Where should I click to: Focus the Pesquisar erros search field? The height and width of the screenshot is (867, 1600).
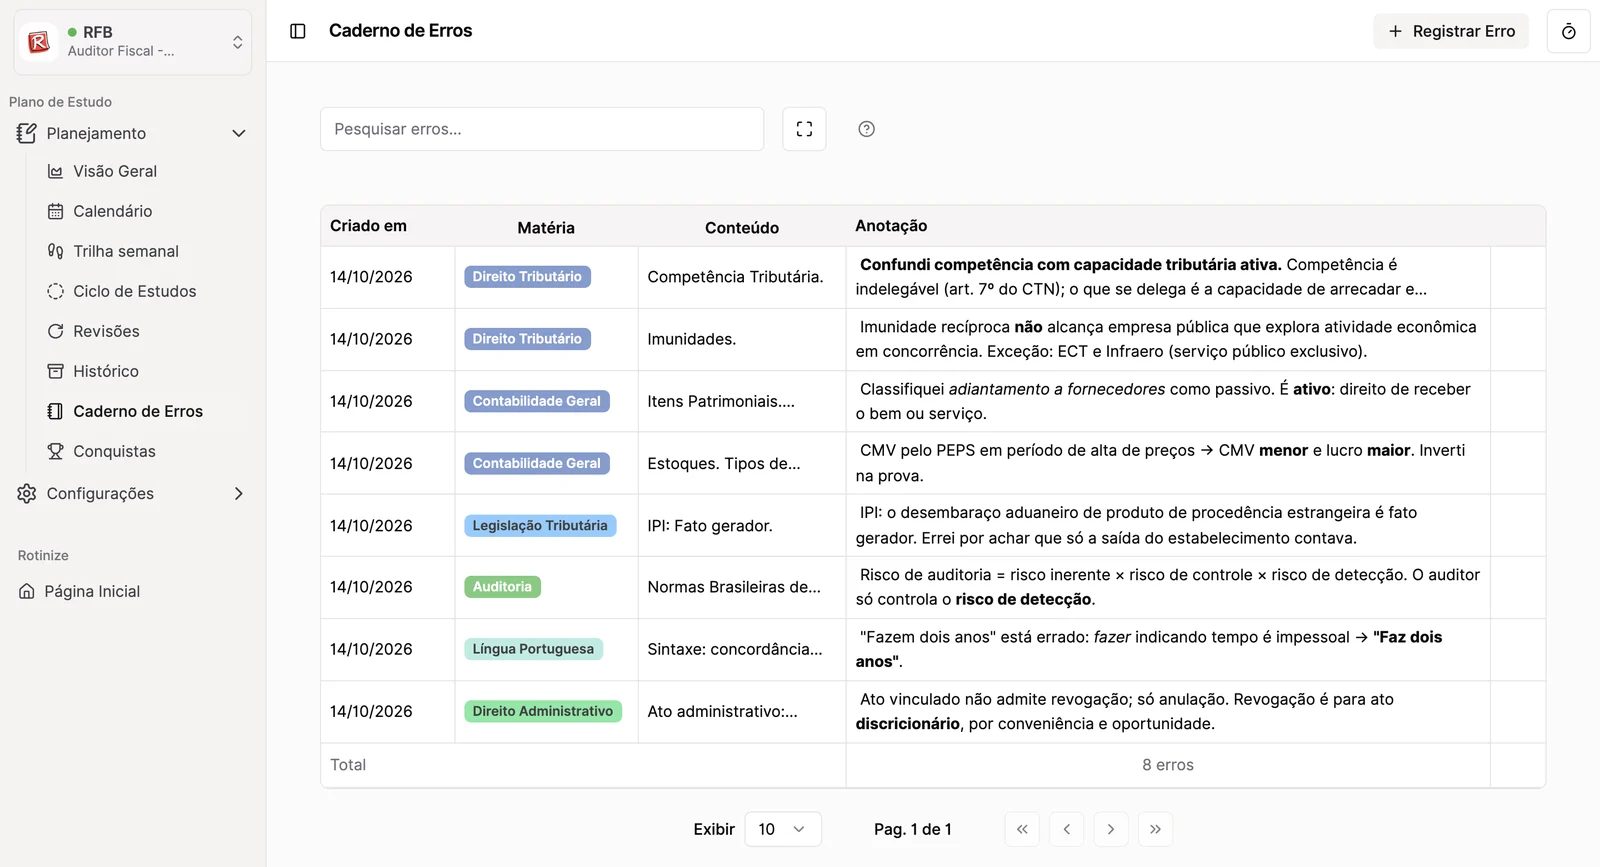(542, 129)
